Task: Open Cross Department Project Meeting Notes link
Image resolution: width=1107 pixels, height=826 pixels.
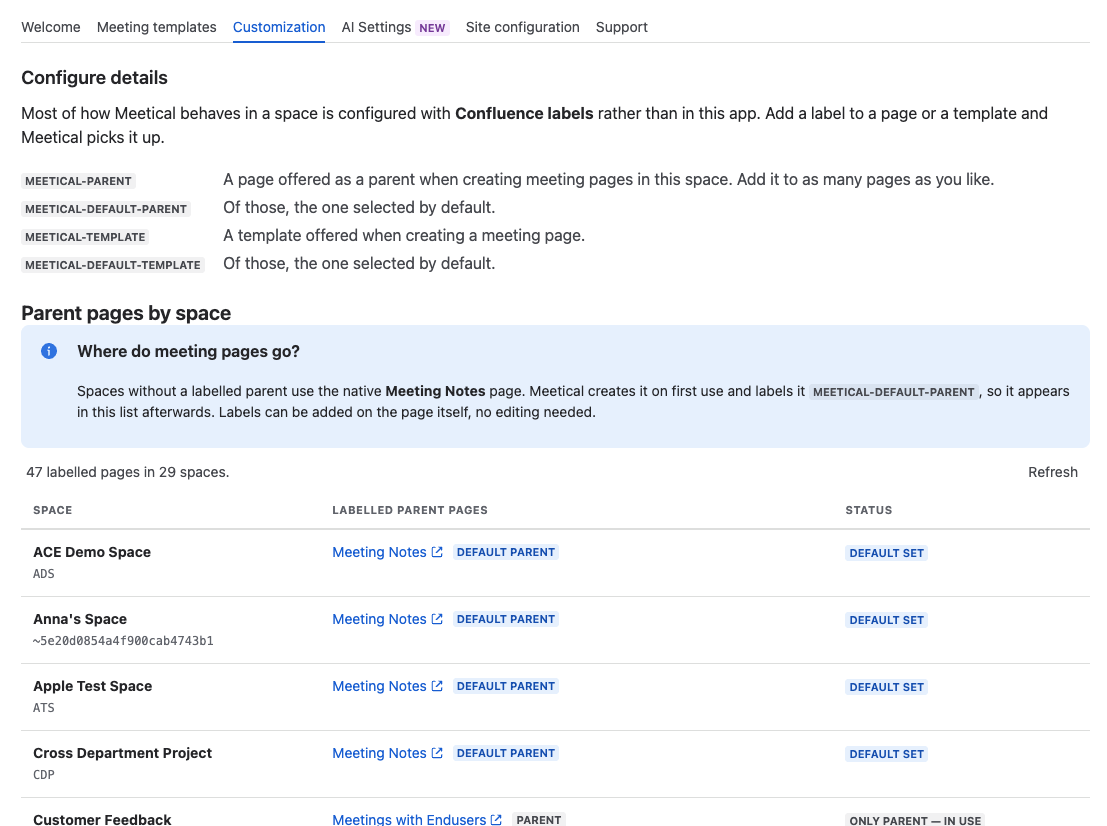Action: [379, 753]
